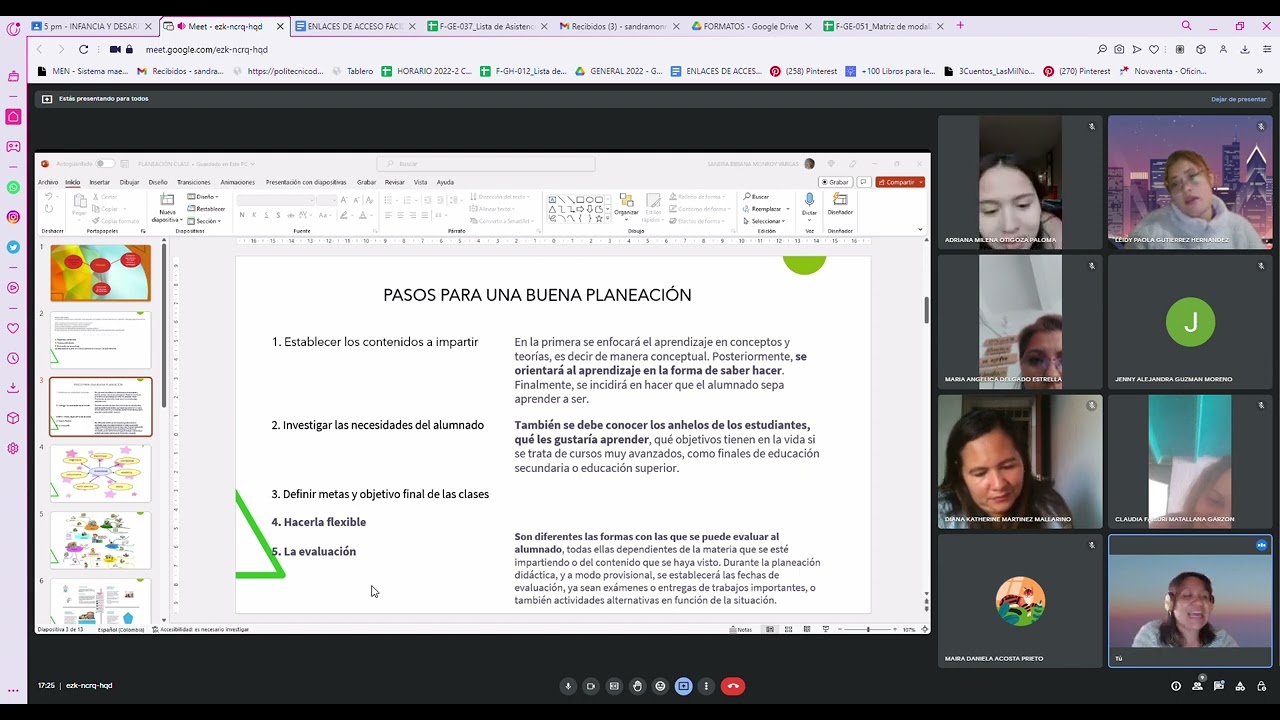This screenshot has width=1280, height=720.
Task: Select slide 5 thumbnail
Action: click(100, 540)
